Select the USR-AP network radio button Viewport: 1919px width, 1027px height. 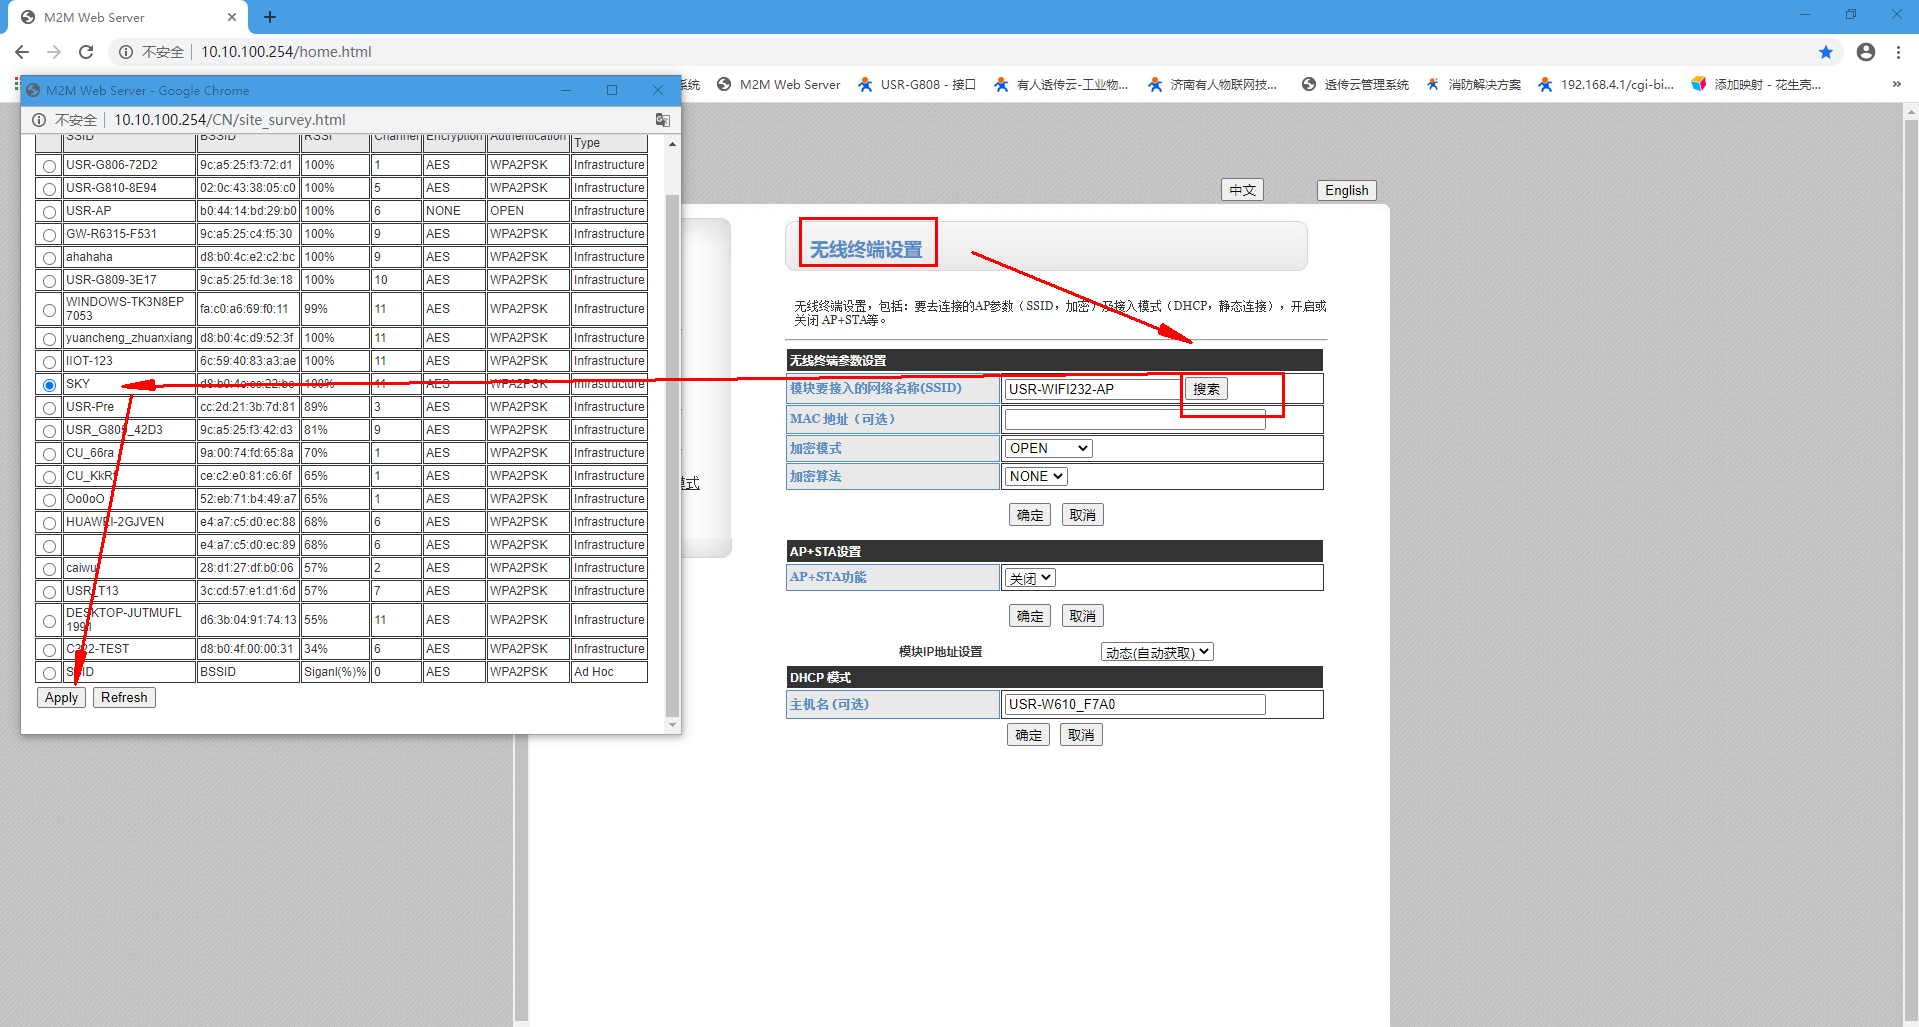coord(49,212)
